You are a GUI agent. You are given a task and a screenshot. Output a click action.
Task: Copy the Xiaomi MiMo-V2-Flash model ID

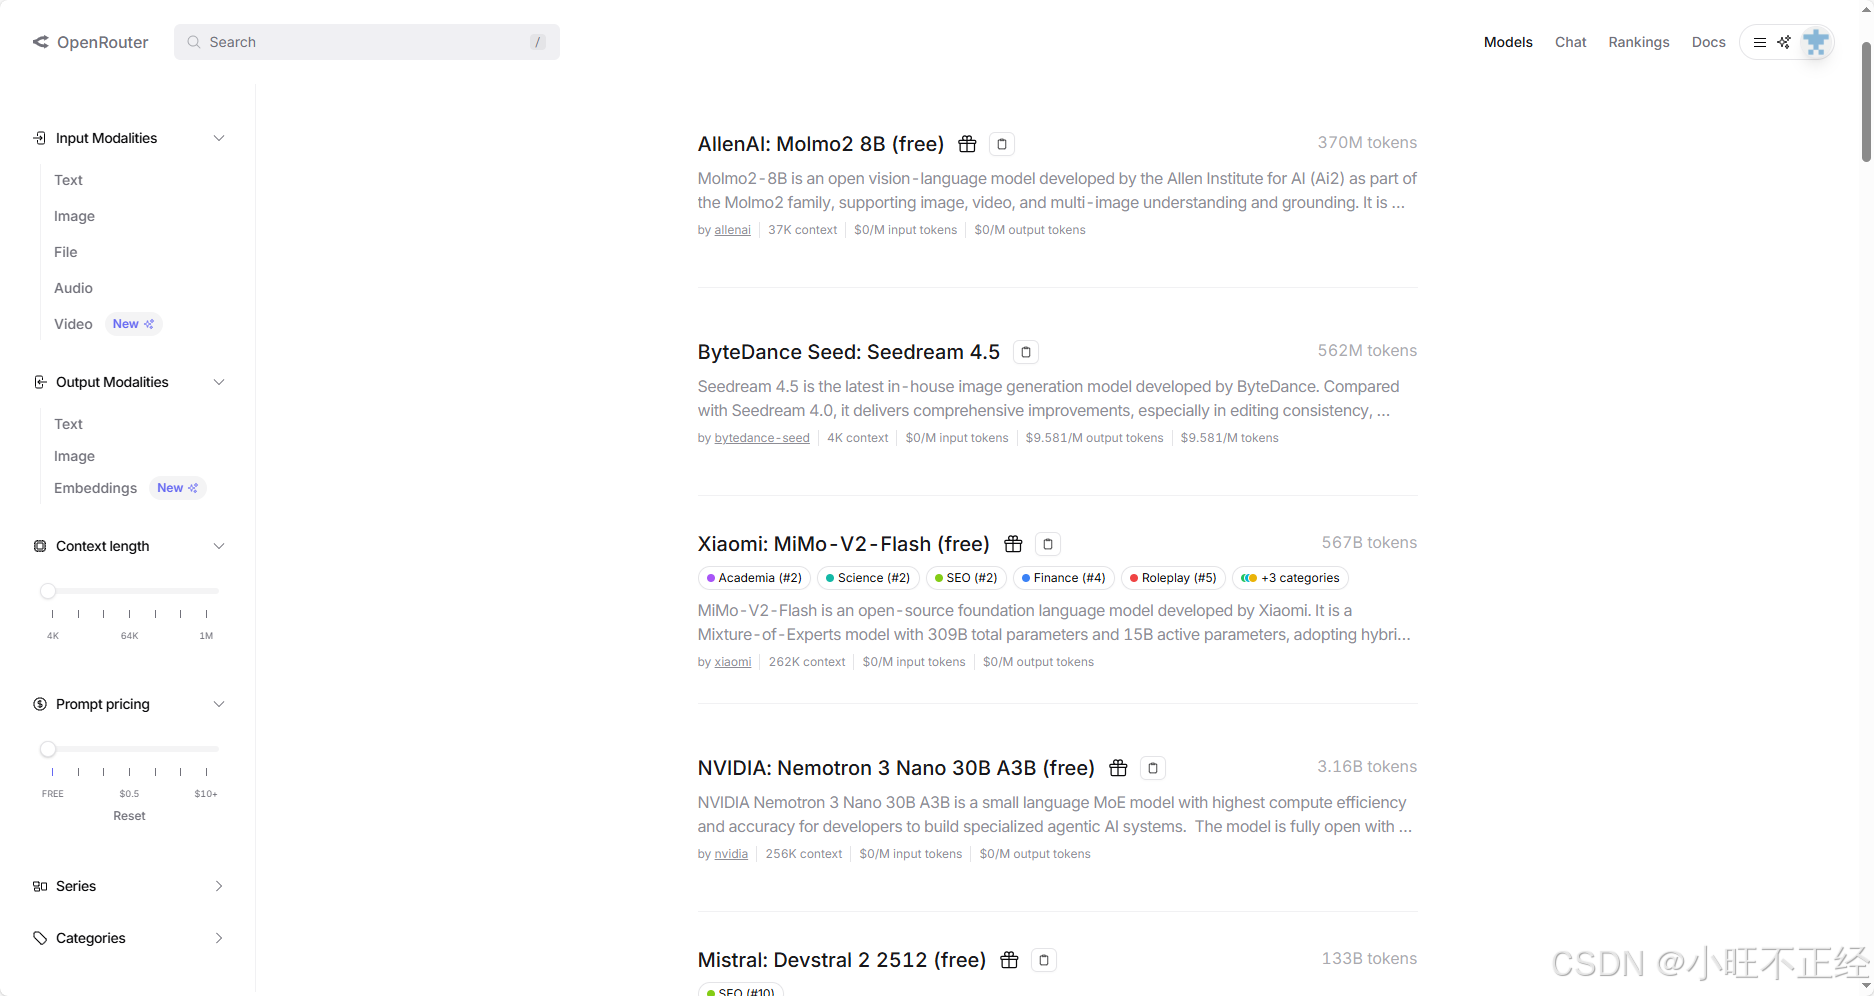point(1048,544)
